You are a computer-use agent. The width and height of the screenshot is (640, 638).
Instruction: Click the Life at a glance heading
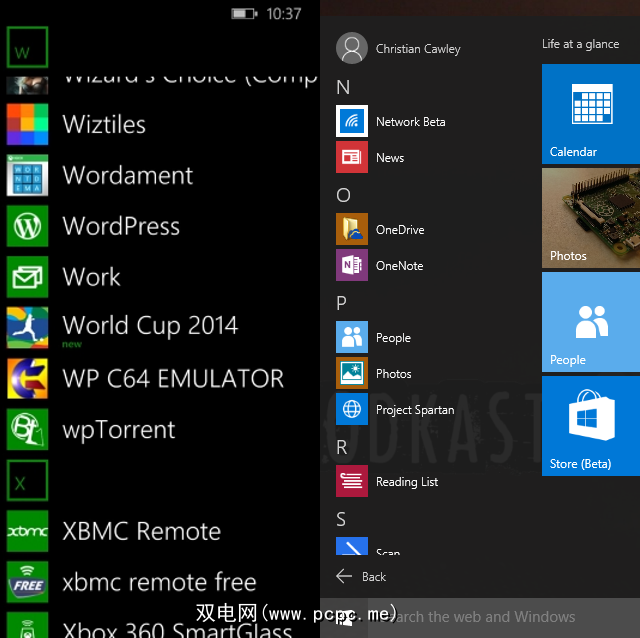580,44
